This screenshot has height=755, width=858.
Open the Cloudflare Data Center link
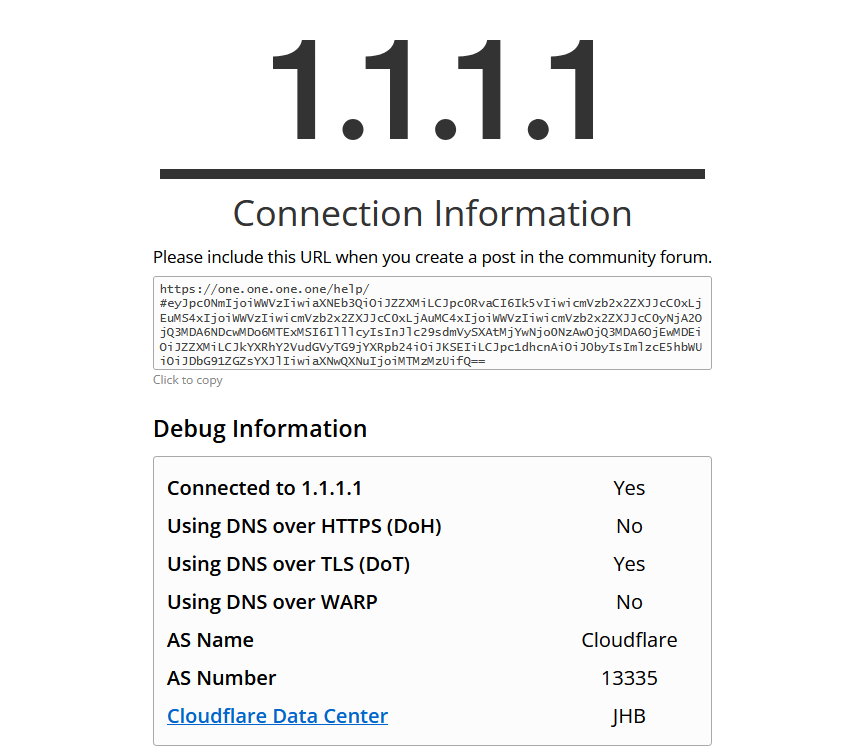click(277, 716)
